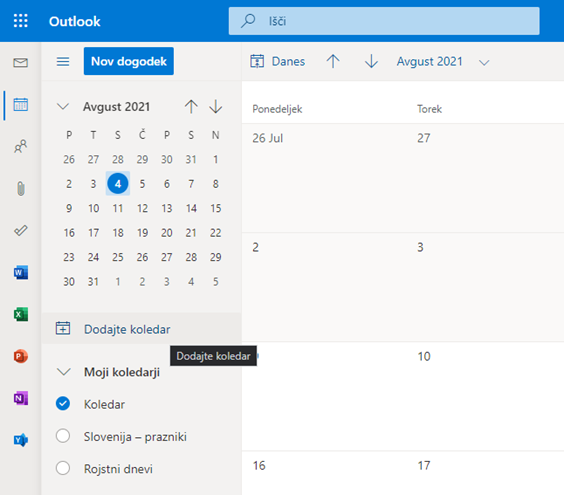Viewport: 564px width, 495px height.
Task: Click the Nov dogodek button
Action: click(x=129, y=61)
